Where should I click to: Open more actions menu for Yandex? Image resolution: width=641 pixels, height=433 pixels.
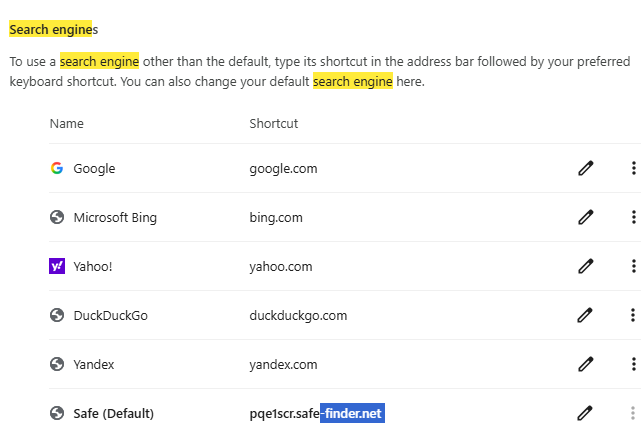click(x=633, y=364)
